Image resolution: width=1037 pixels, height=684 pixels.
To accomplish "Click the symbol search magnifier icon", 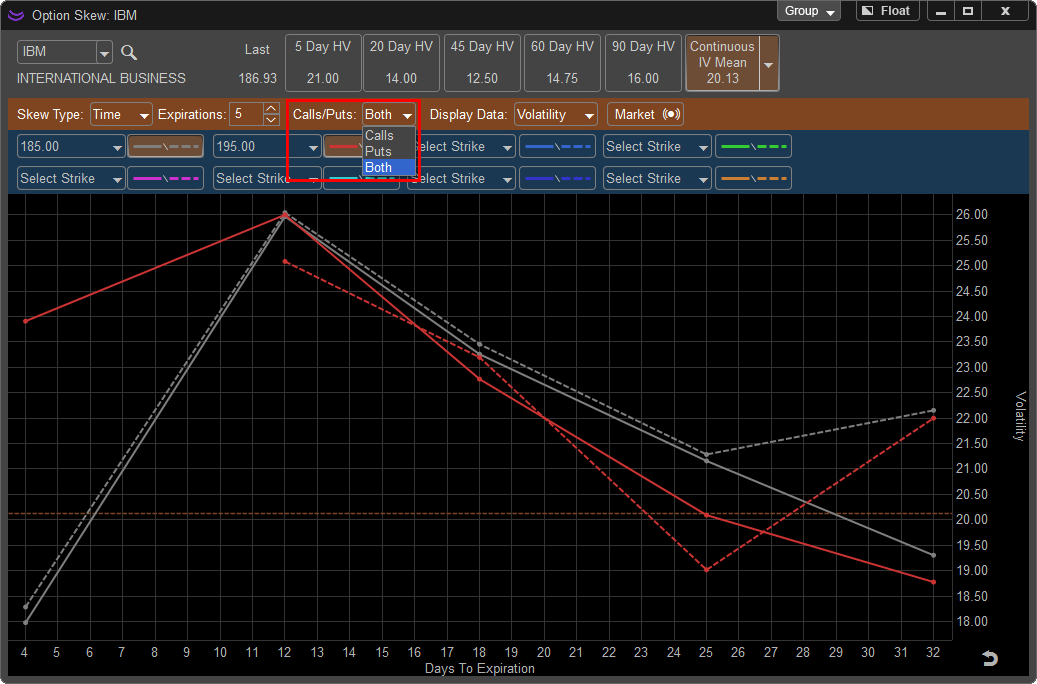I will pyautogui.click(x=129, y=52).
